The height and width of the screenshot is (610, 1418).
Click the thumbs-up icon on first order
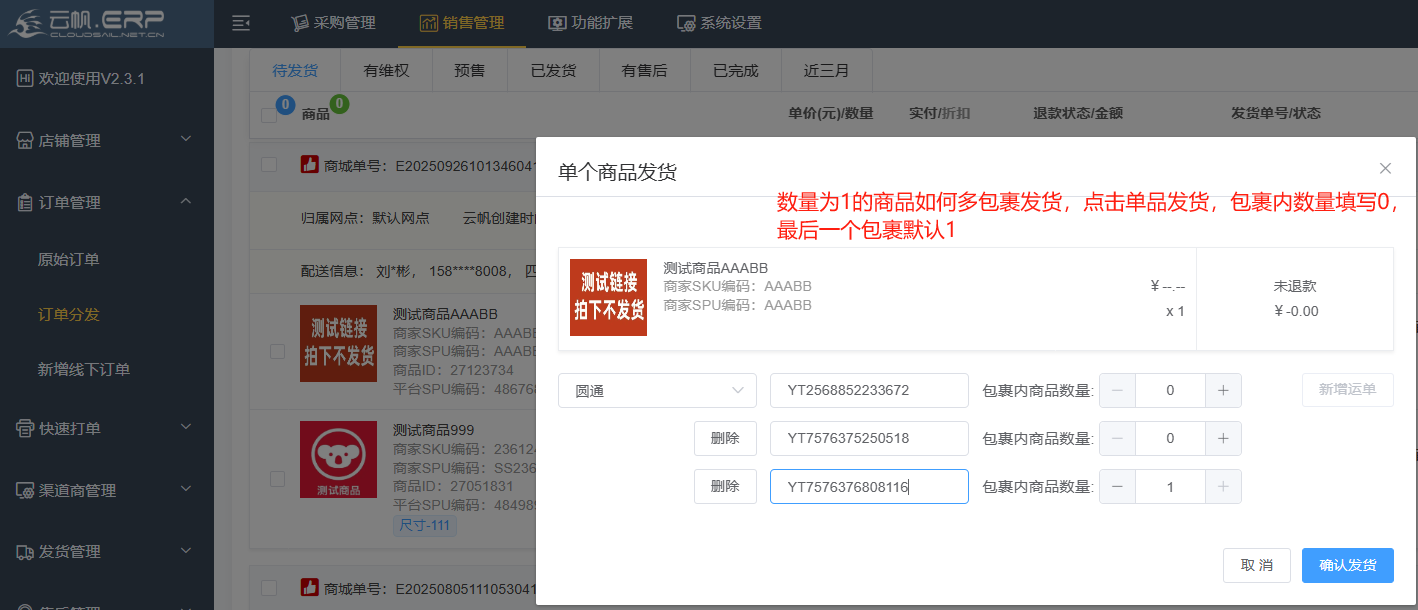click(310, 165)
